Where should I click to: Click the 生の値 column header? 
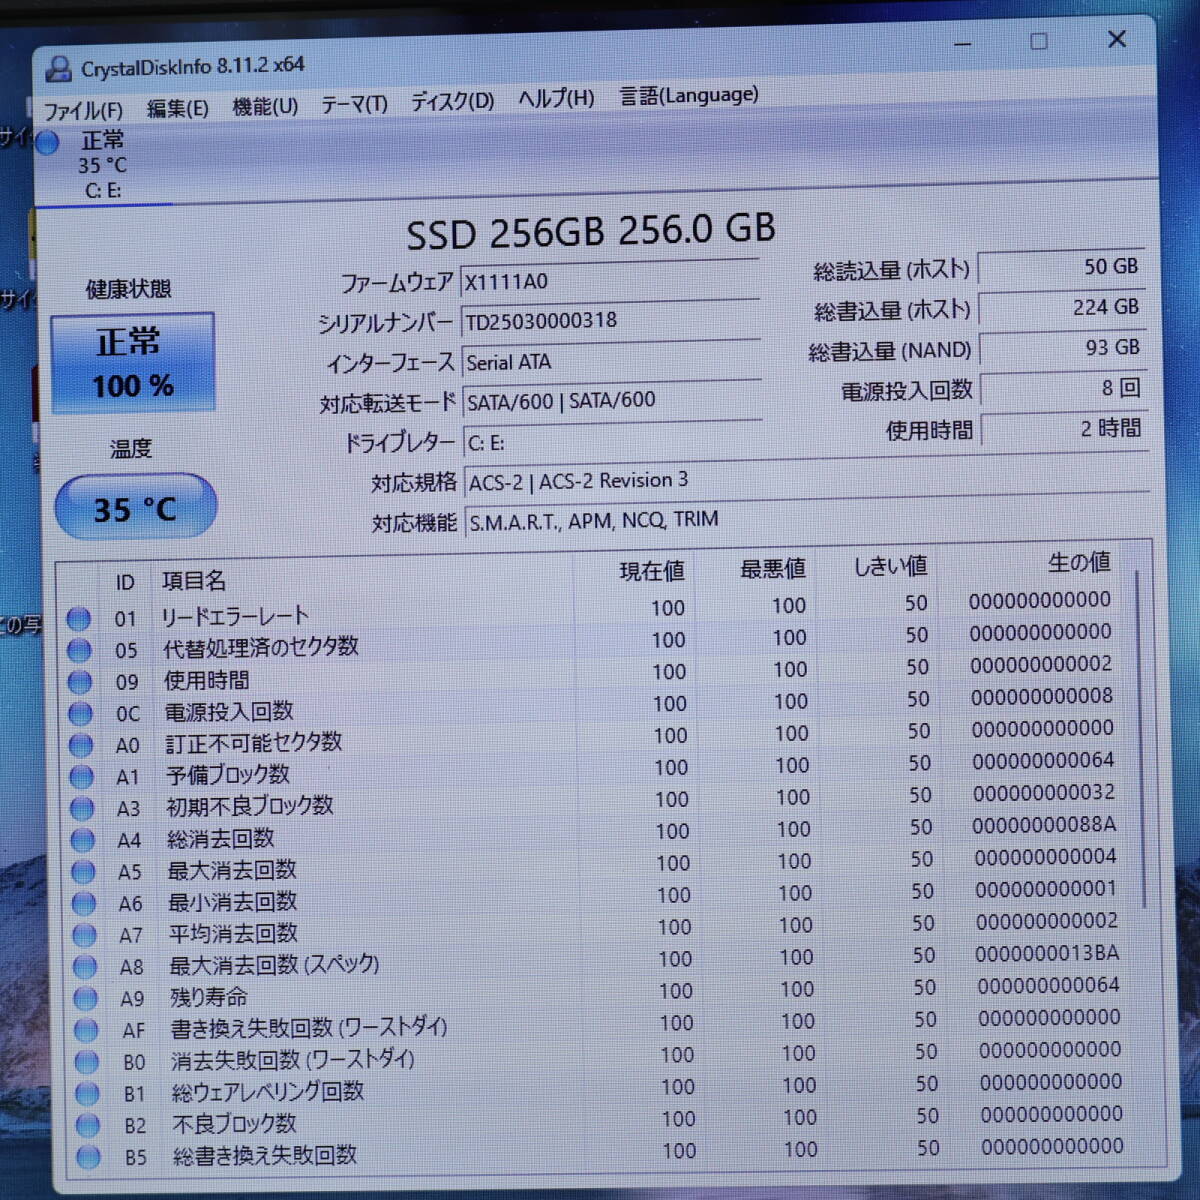1079,562
